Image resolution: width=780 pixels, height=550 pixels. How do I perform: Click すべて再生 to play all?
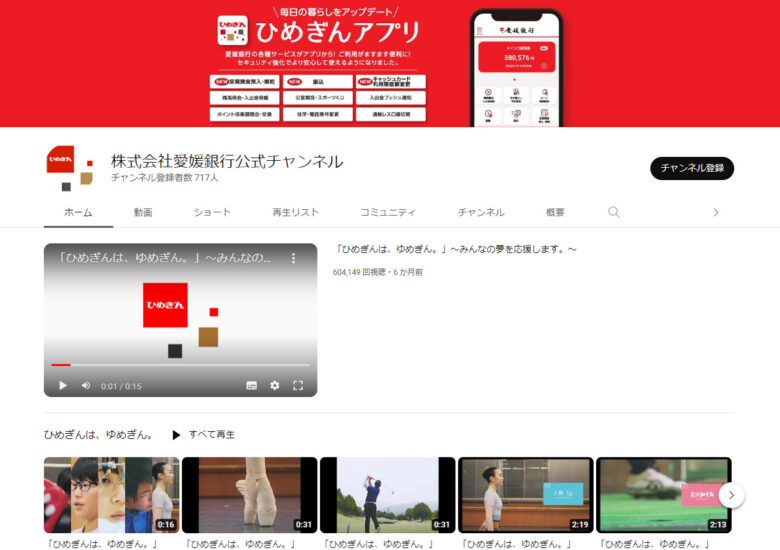203,435
